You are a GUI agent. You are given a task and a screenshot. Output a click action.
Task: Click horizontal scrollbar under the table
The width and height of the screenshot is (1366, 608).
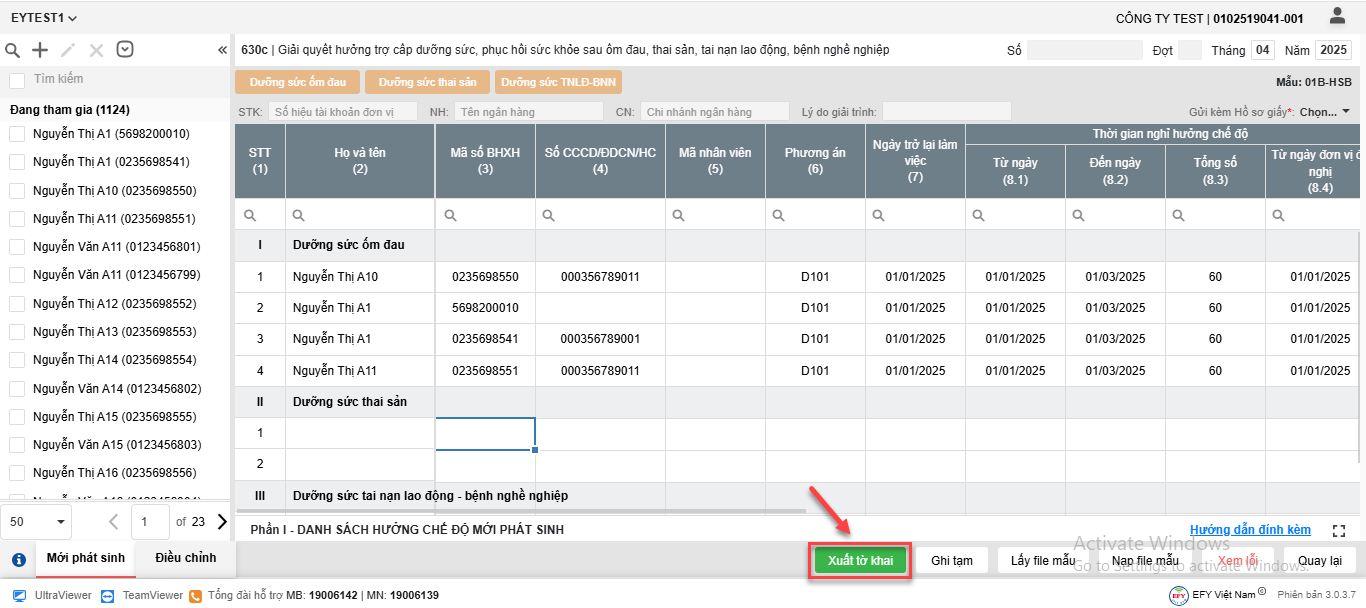[x=520, y=511]
